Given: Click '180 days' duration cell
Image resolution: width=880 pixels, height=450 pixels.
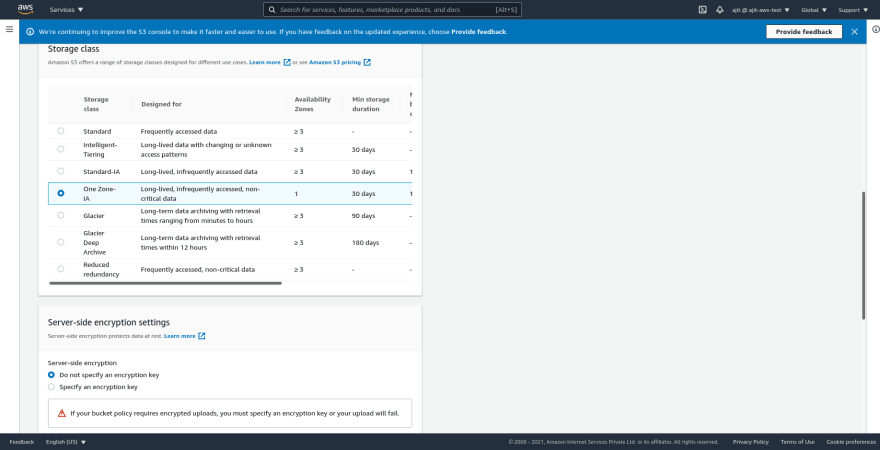Looking at the screenshot, I should [365, 242].
